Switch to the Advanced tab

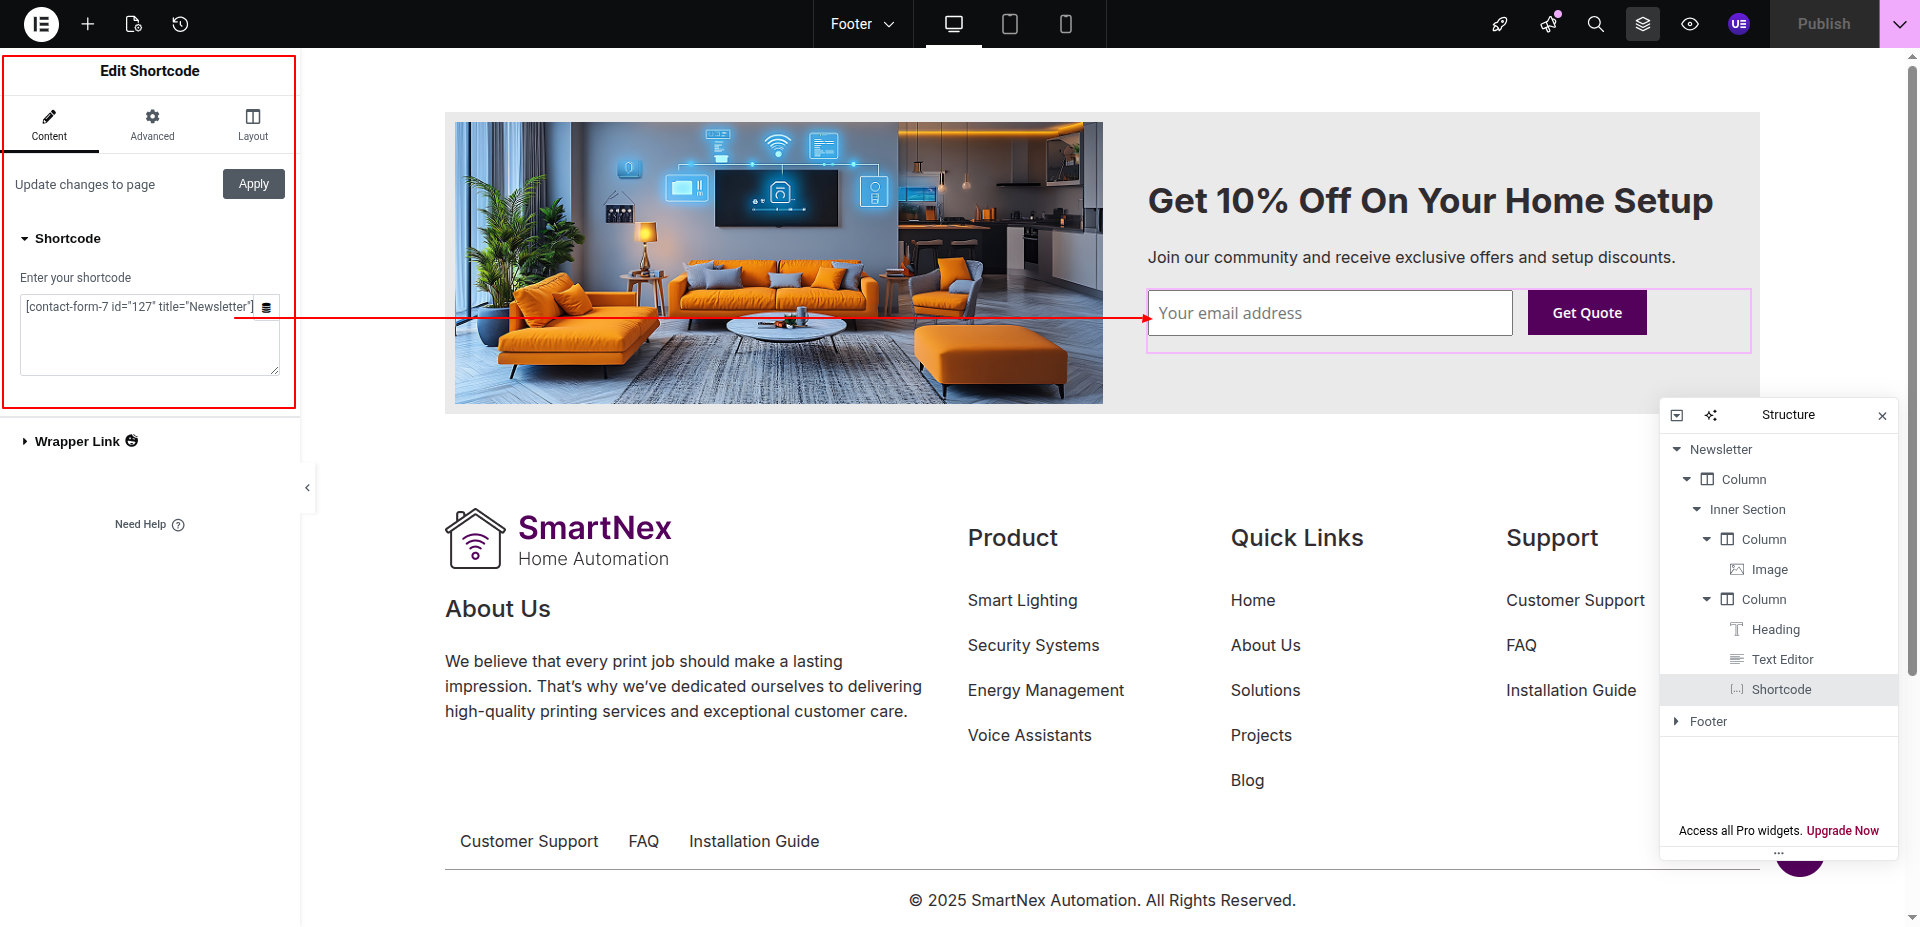pos(152,125)
